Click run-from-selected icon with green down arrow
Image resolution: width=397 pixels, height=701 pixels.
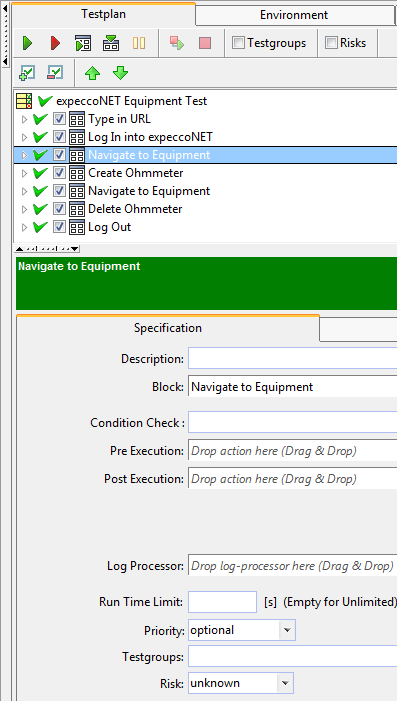pos(111,43)
